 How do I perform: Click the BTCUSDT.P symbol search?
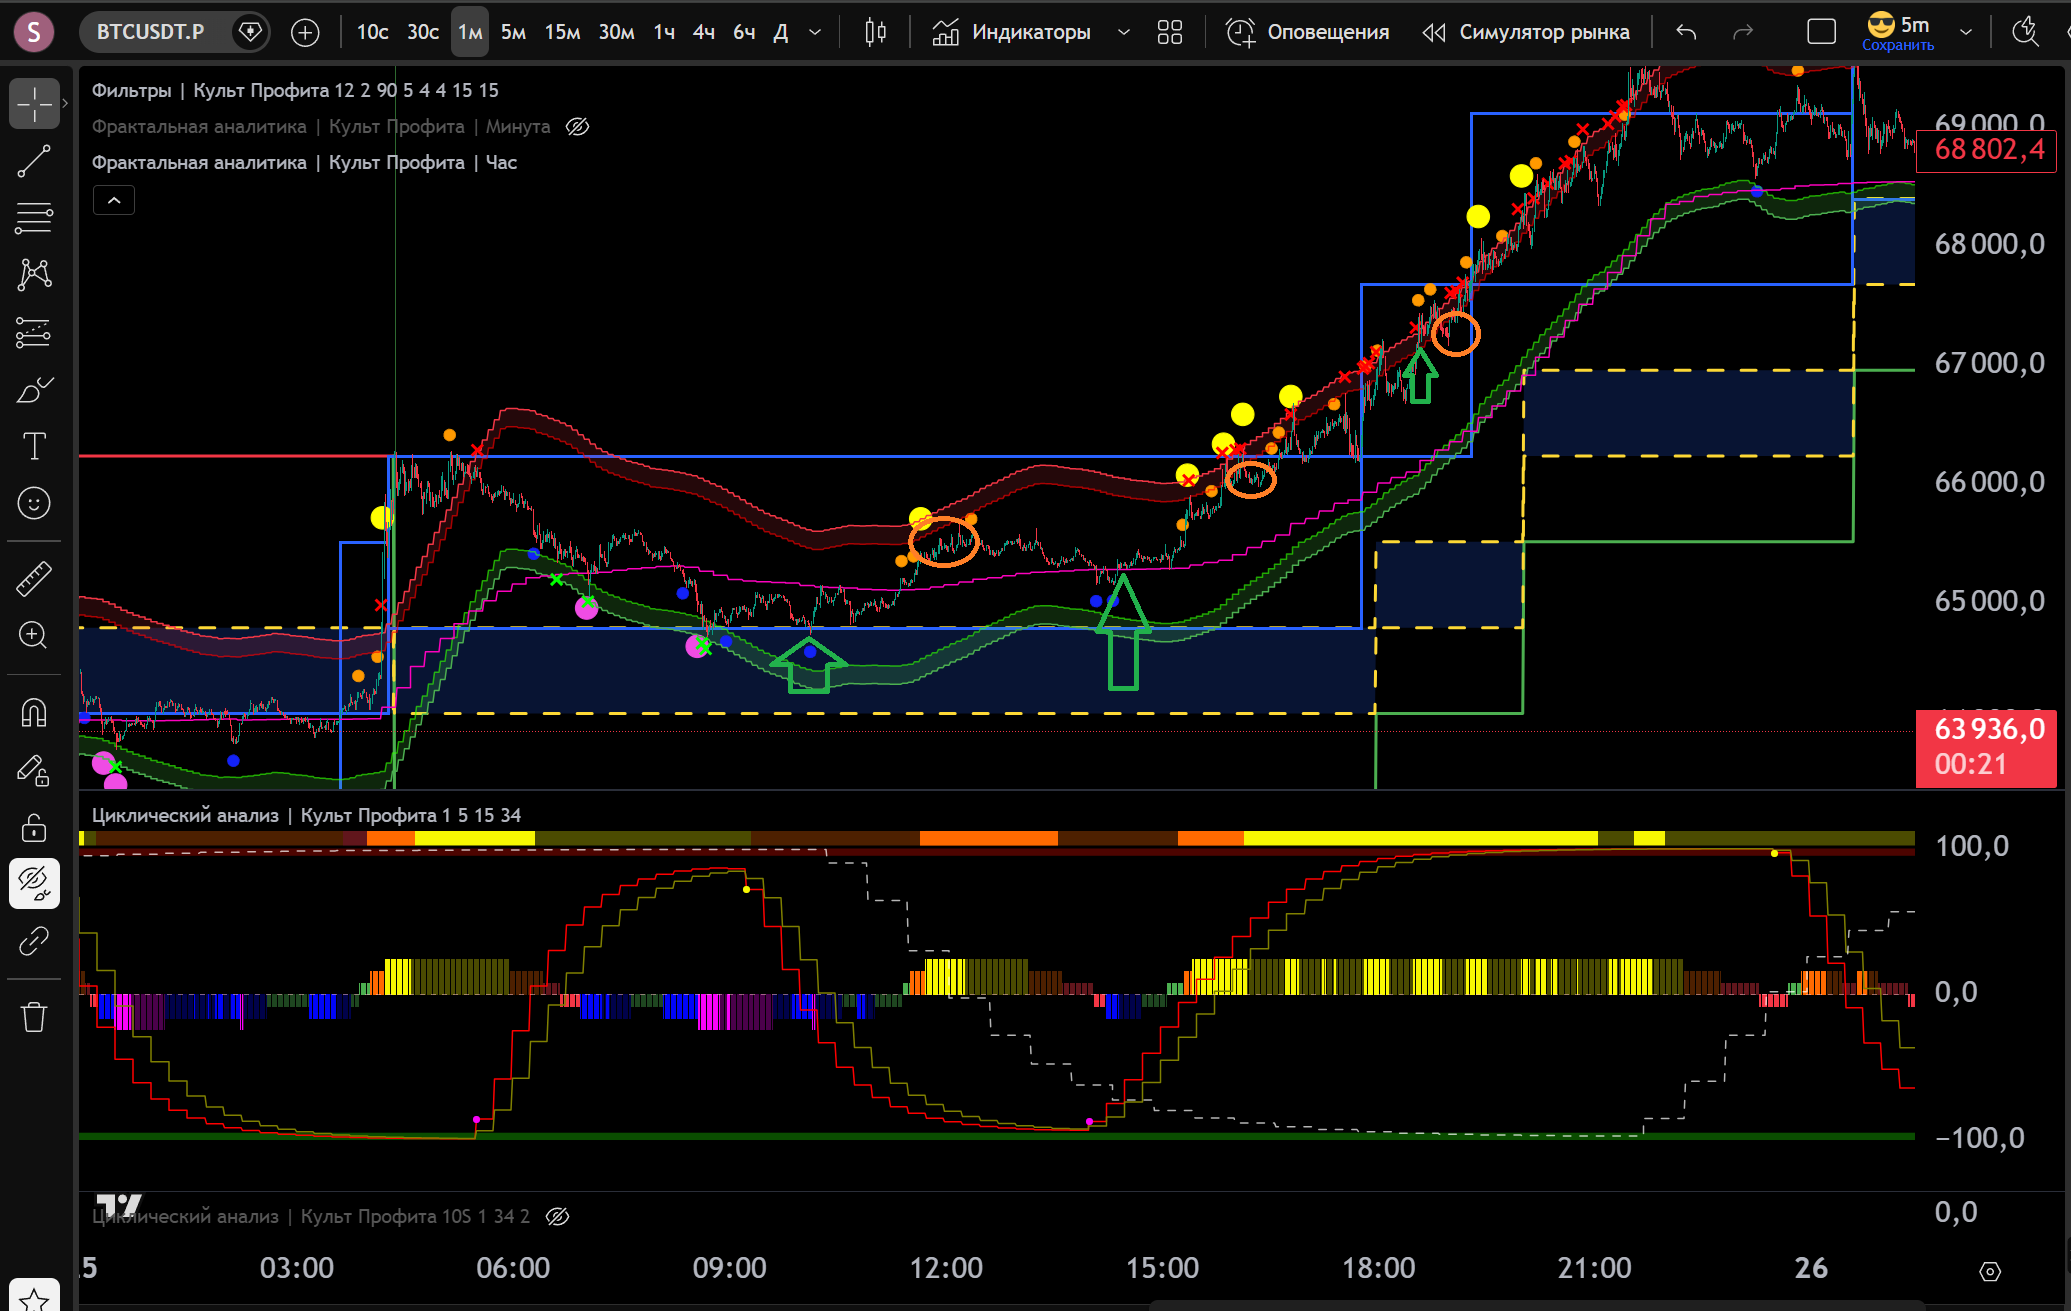151,32
